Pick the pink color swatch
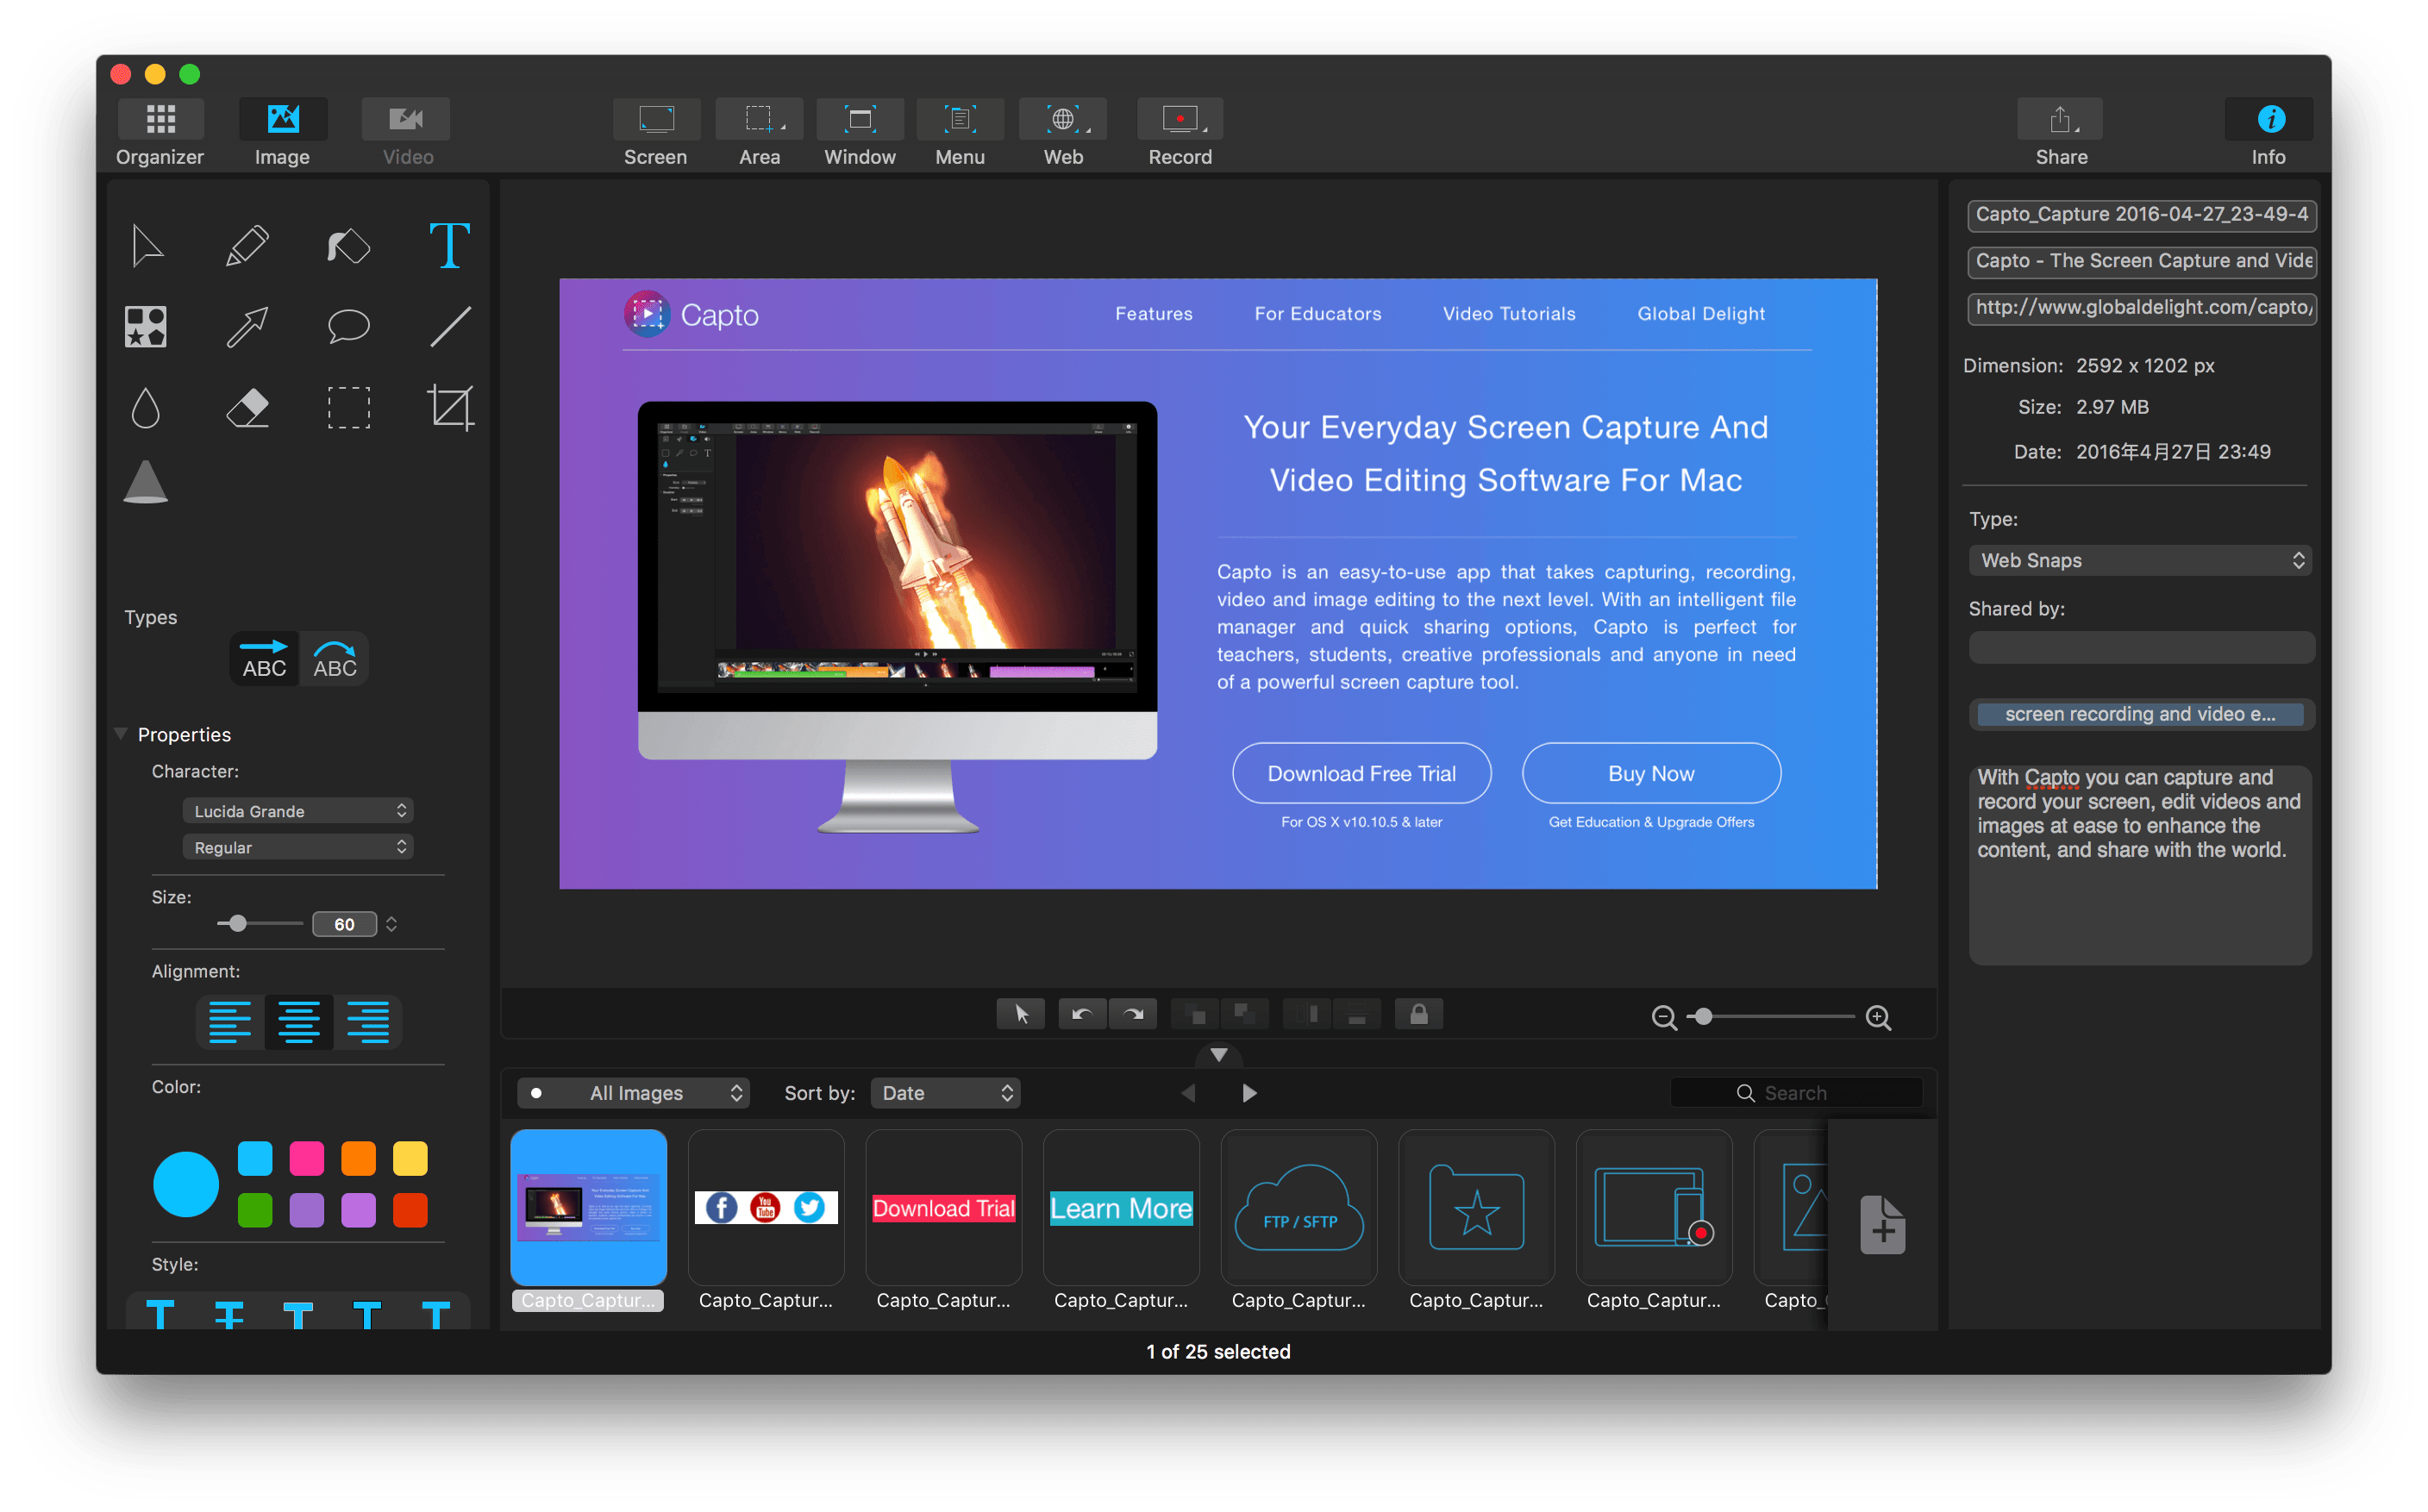This screenshot has width=2428, height=1512. [306, 1159]
